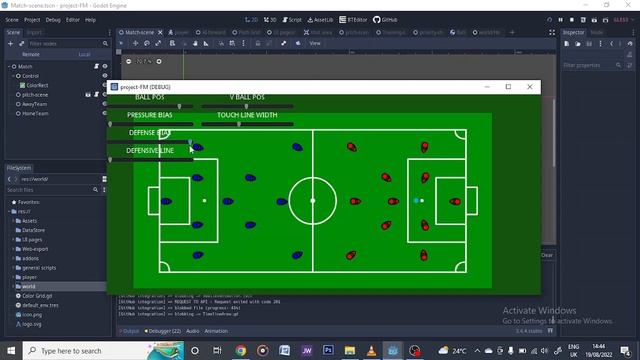Viewport: 640px width, 360px height.
Task: Toggle FileSystem split view icon
Action: [104, 179]
